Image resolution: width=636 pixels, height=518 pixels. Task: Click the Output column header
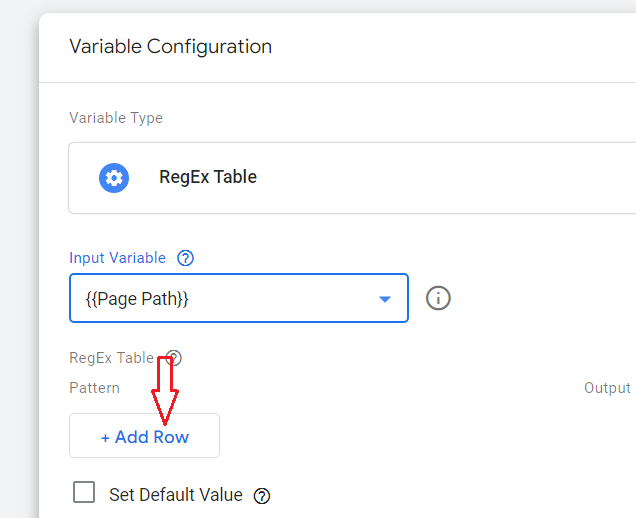(607, 388)
